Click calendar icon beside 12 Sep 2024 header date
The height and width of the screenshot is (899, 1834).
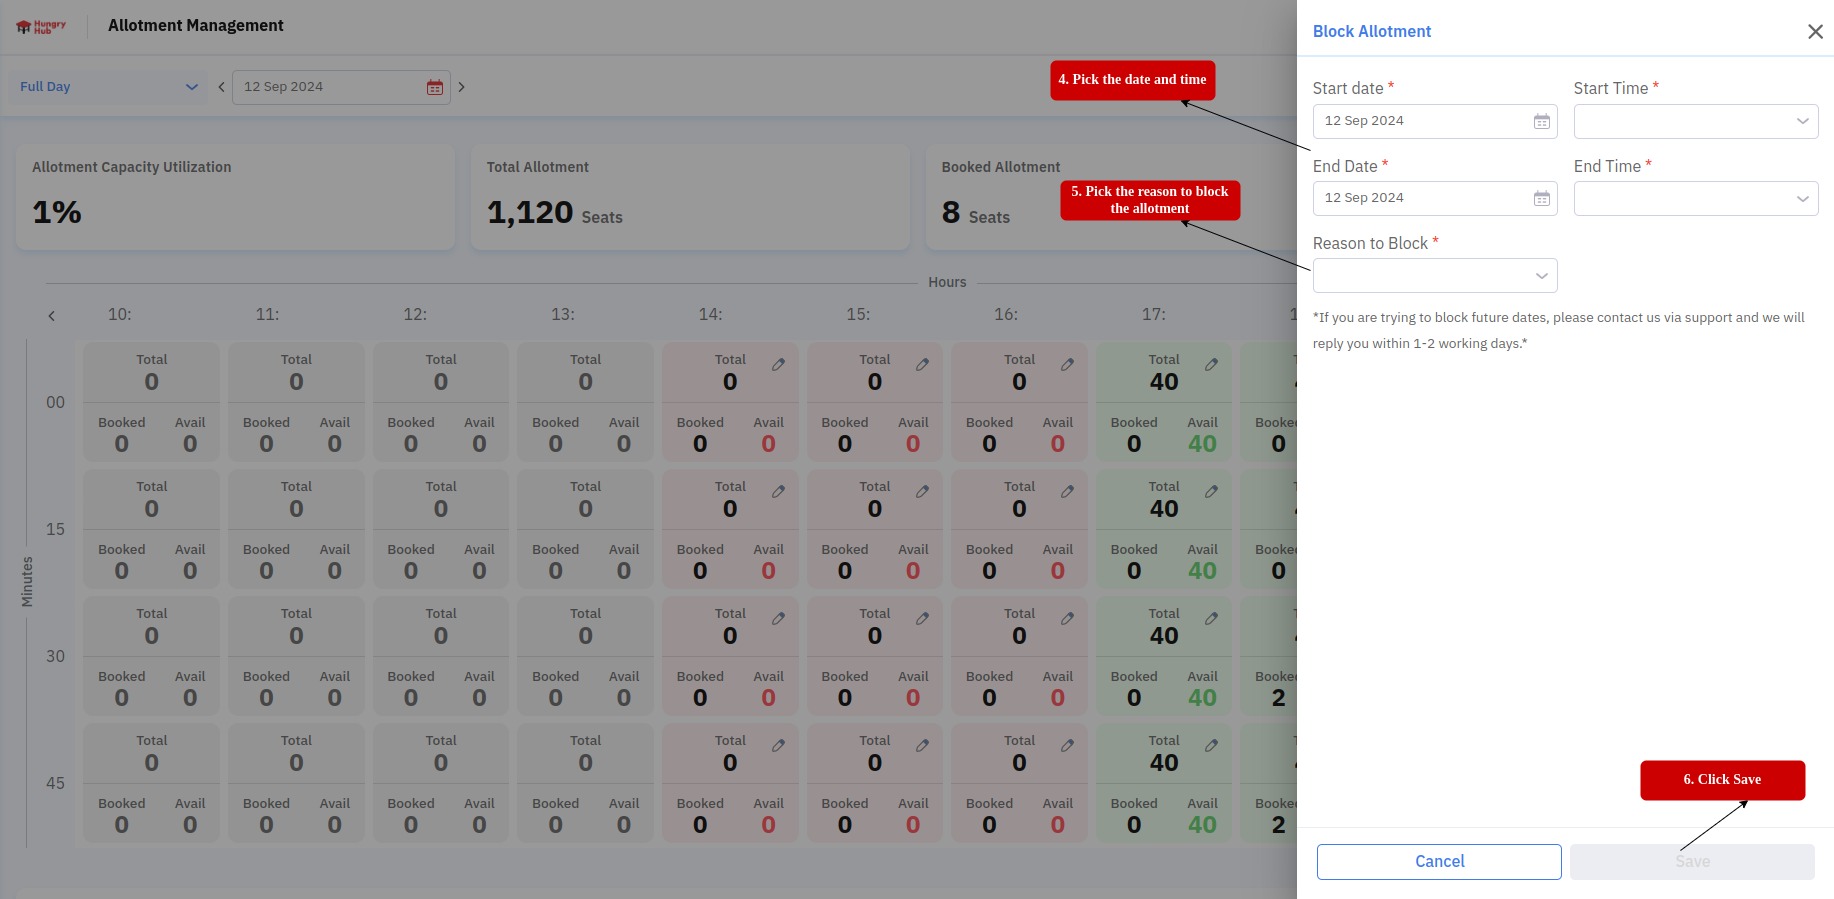point(434,87)
